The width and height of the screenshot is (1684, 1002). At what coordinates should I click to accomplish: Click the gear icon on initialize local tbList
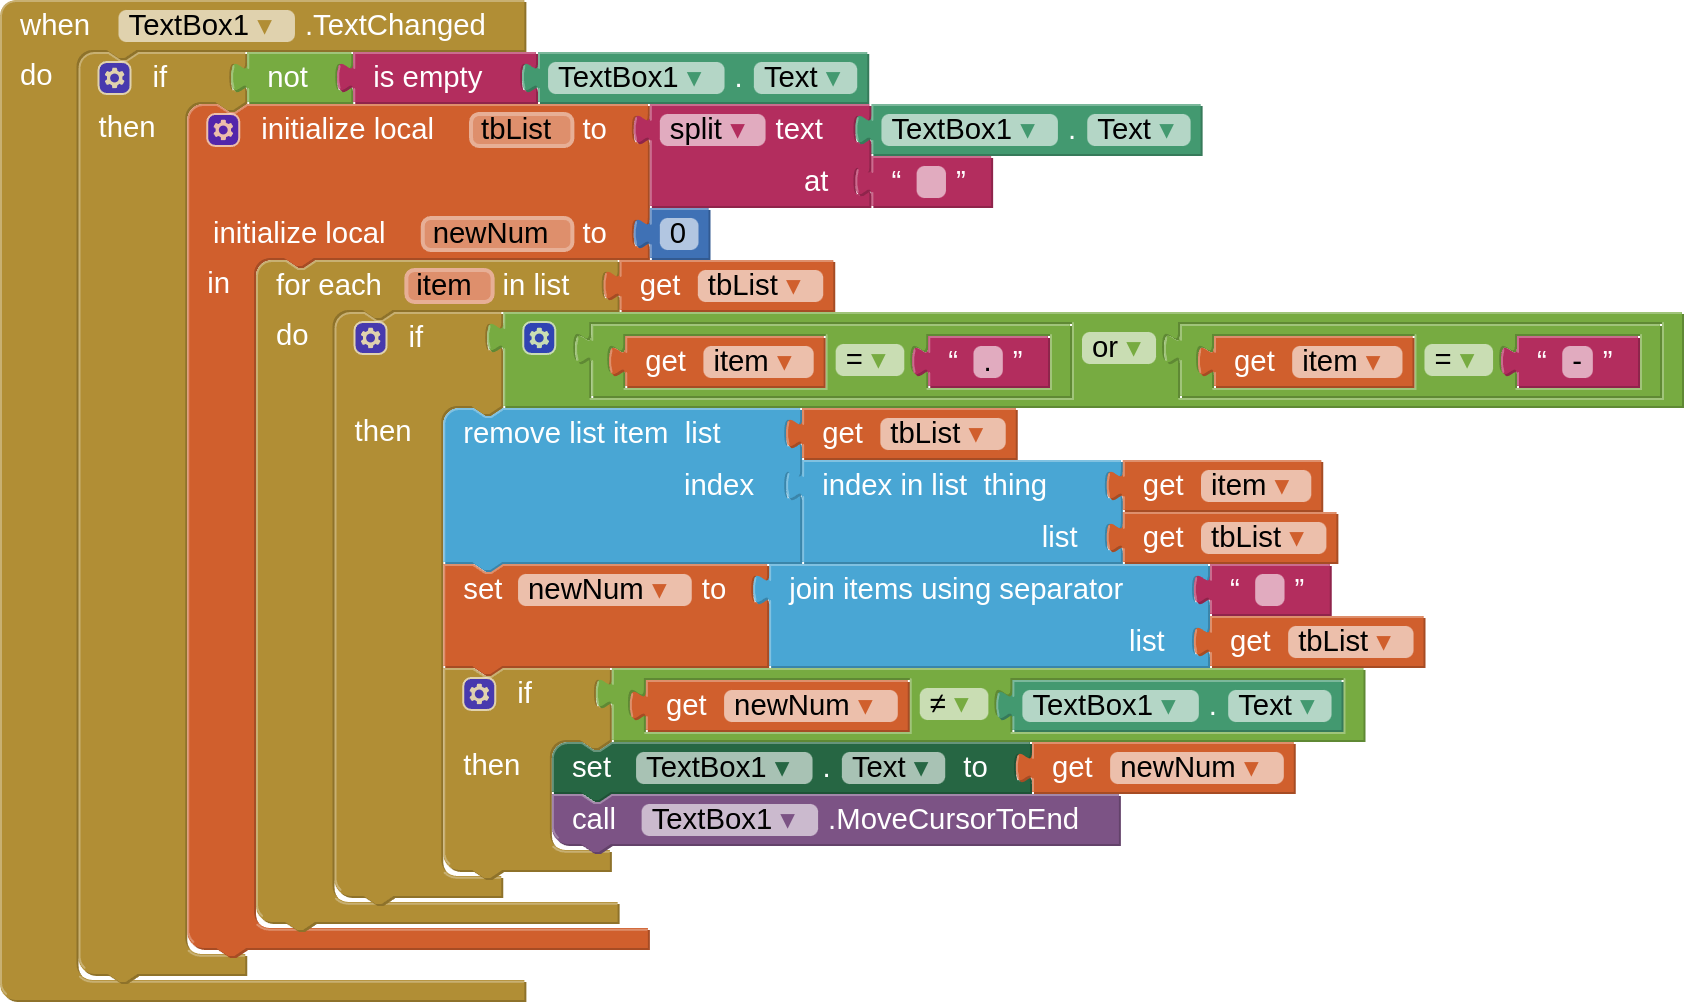(x=223, y=129)
